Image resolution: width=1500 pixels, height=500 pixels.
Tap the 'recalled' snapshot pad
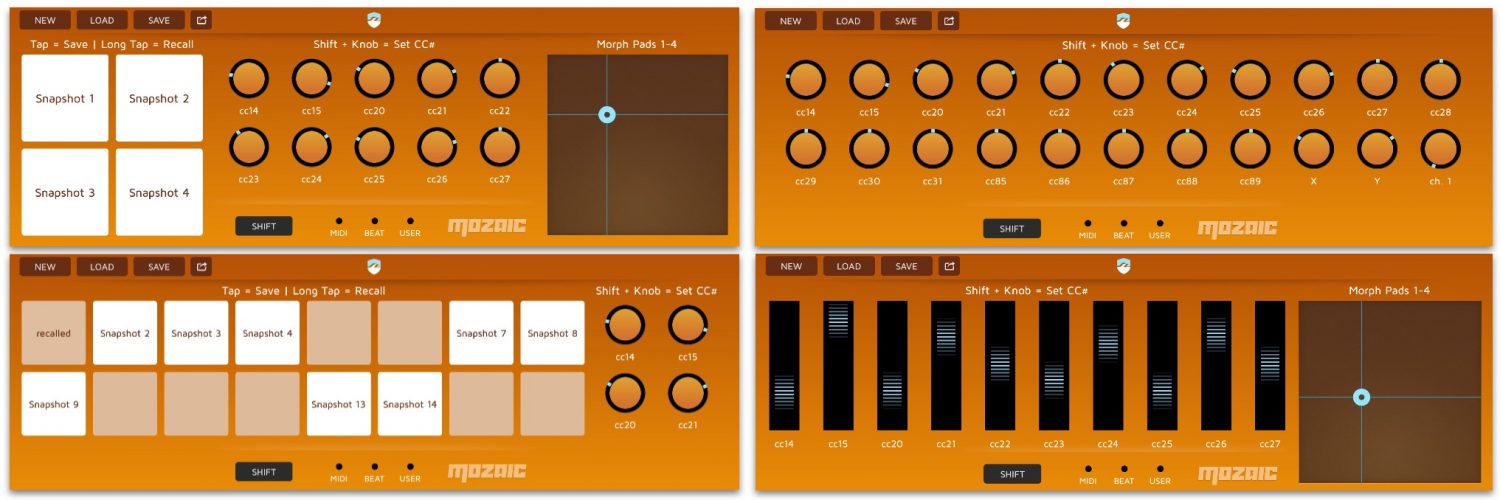[54, 333]
